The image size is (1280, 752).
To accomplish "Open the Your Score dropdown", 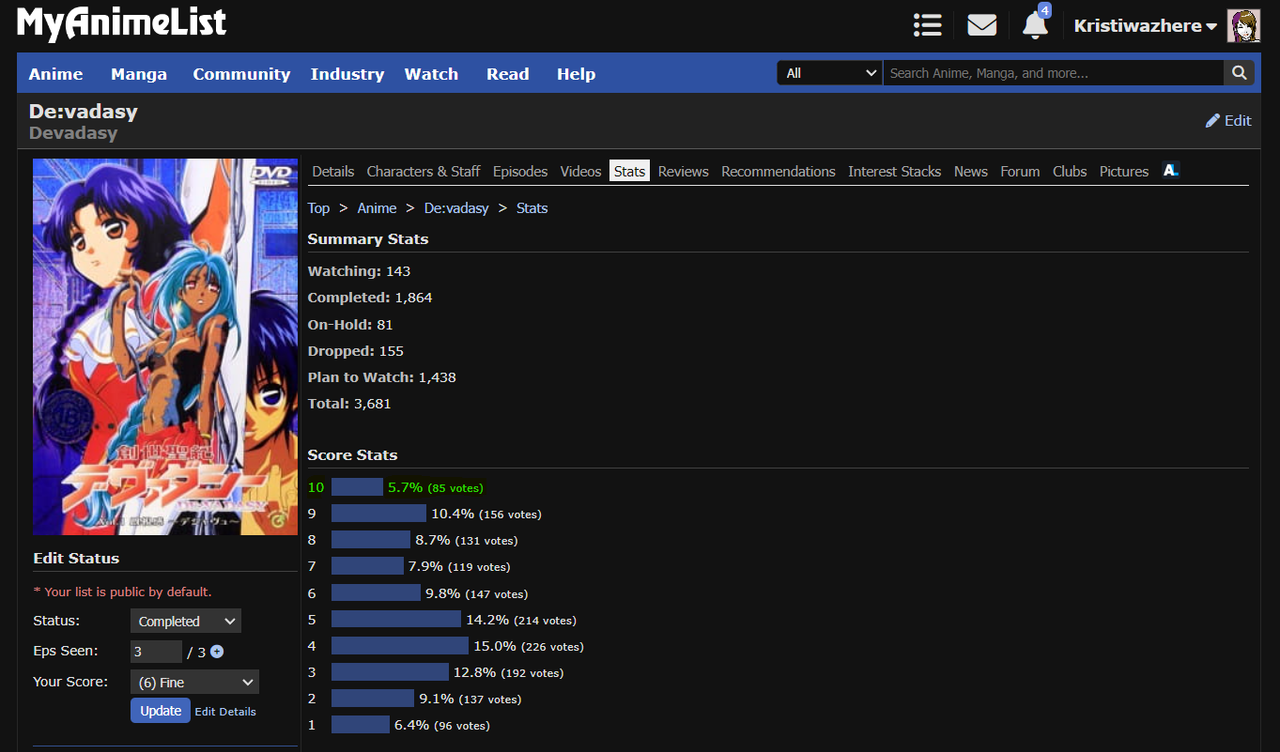I will pos(194,682).
